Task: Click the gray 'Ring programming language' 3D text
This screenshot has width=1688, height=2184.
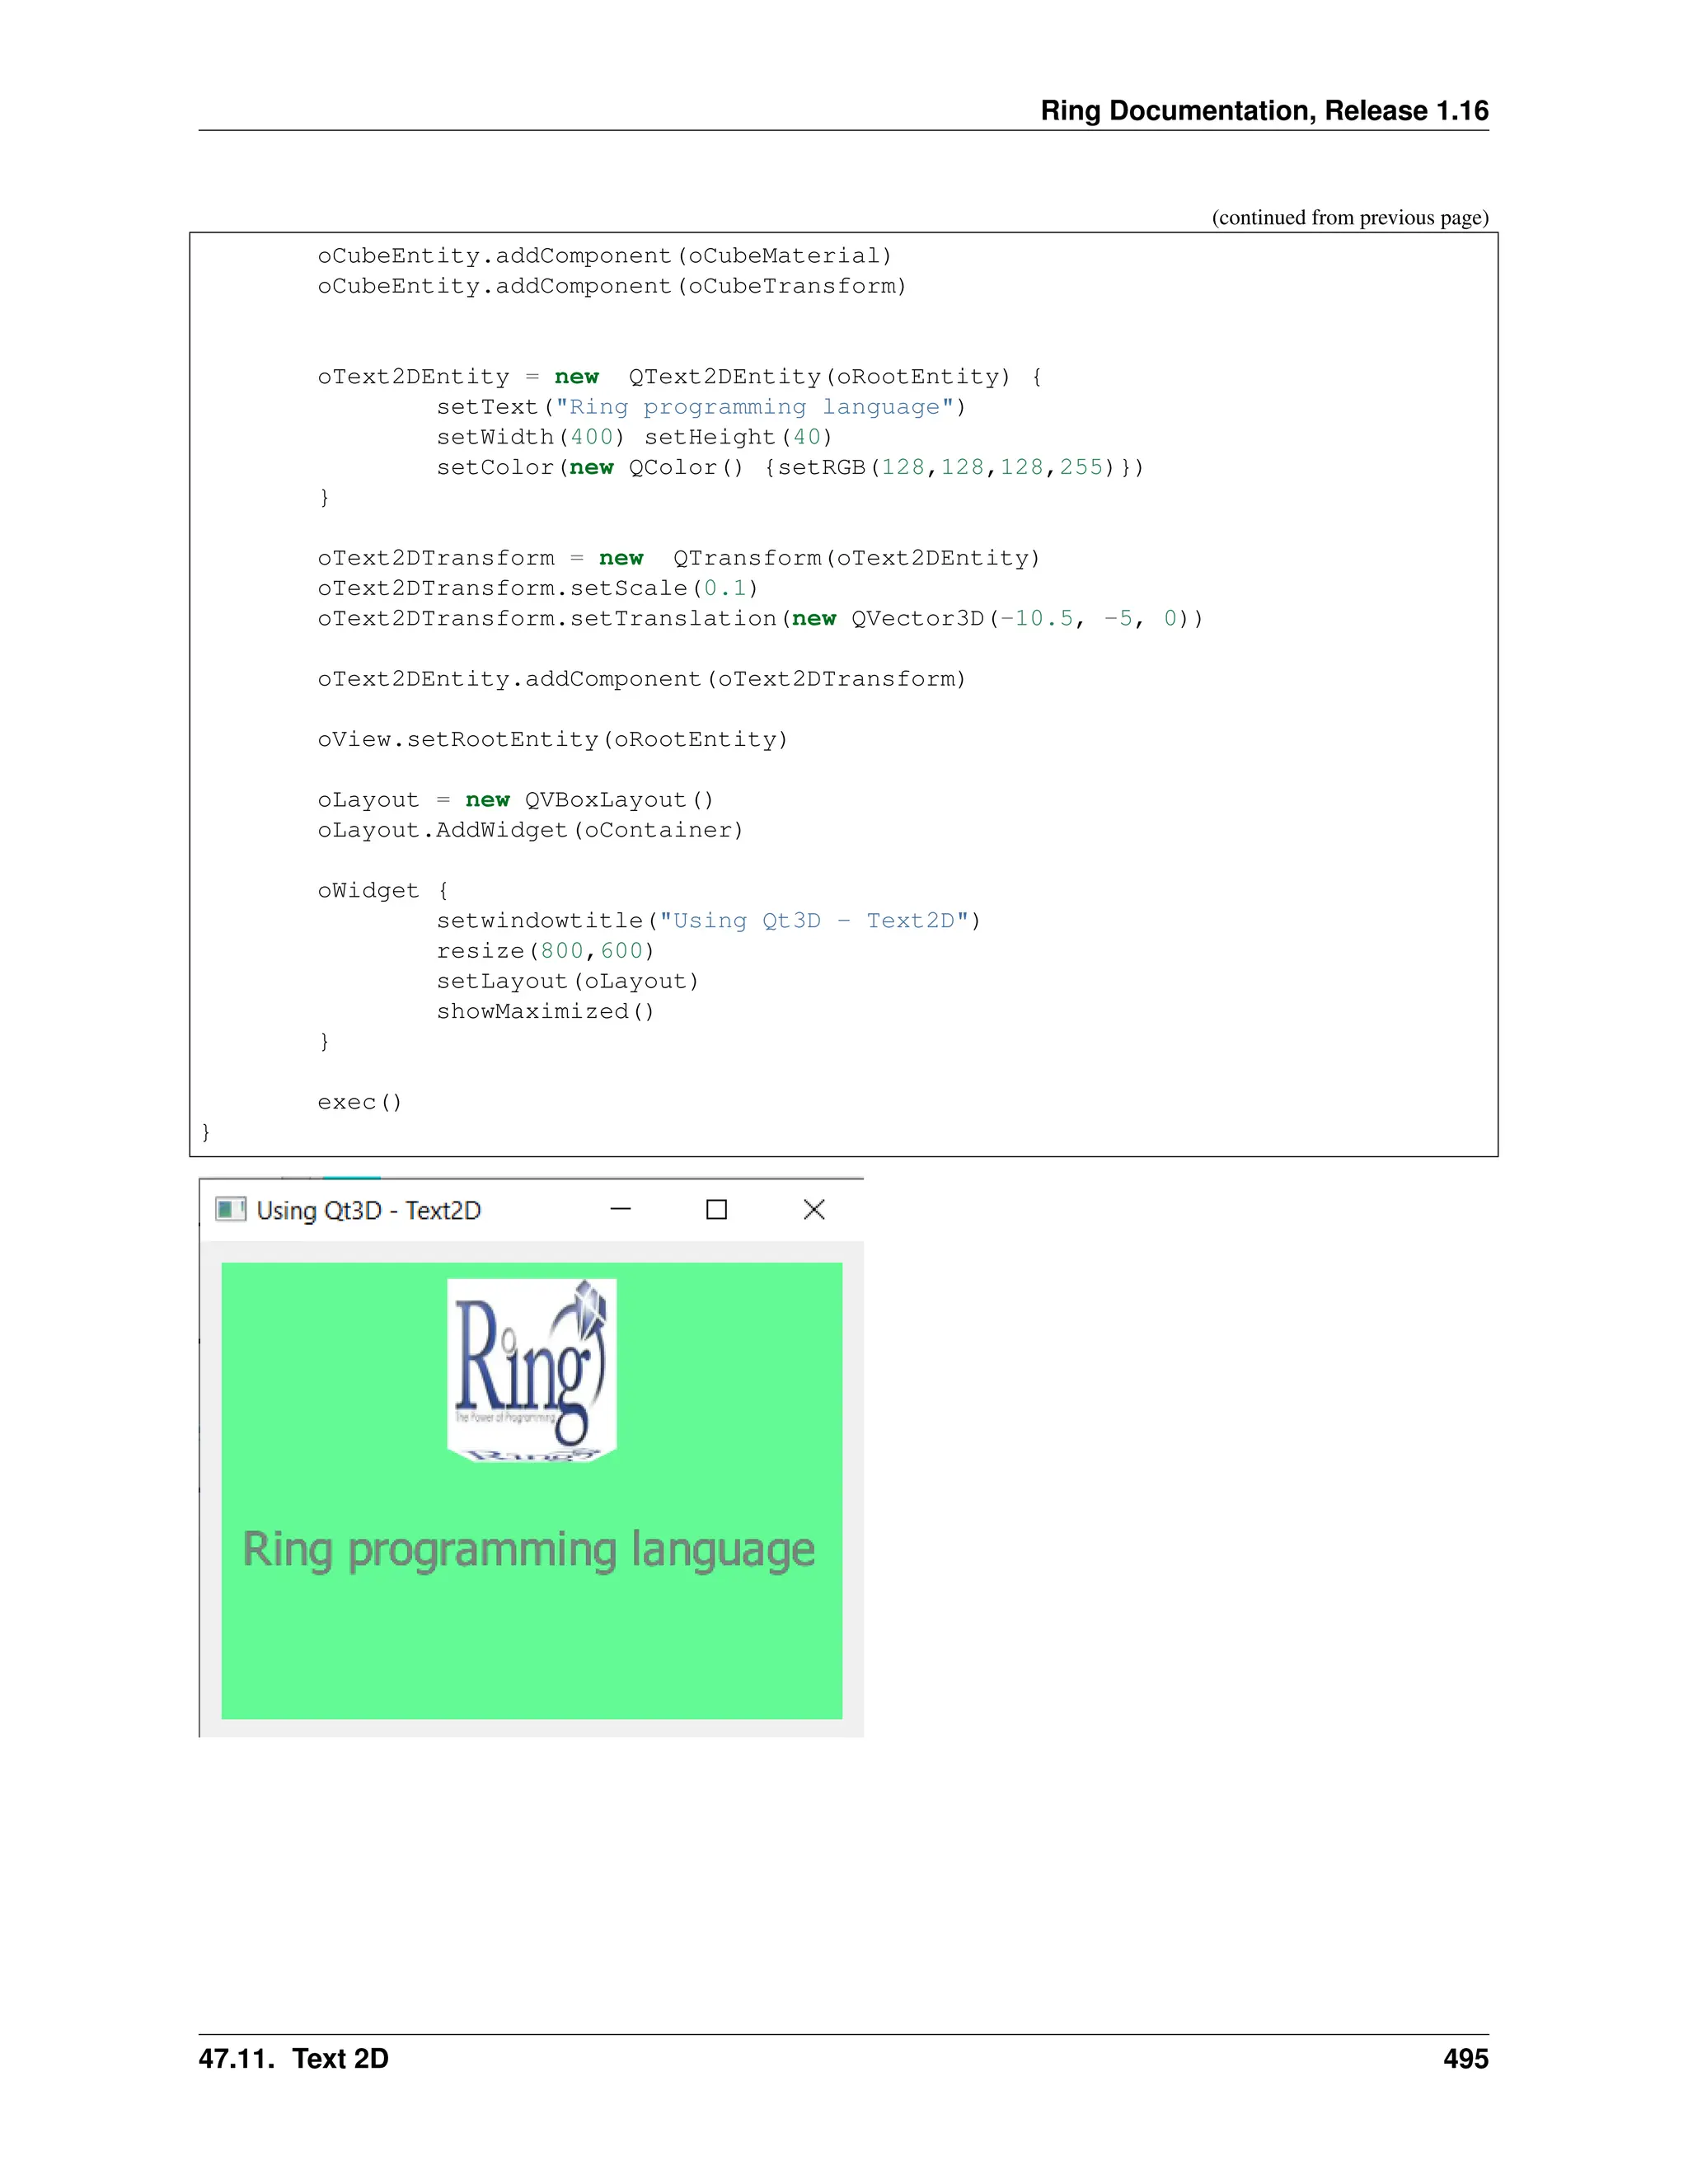Action: (529, 1550)
